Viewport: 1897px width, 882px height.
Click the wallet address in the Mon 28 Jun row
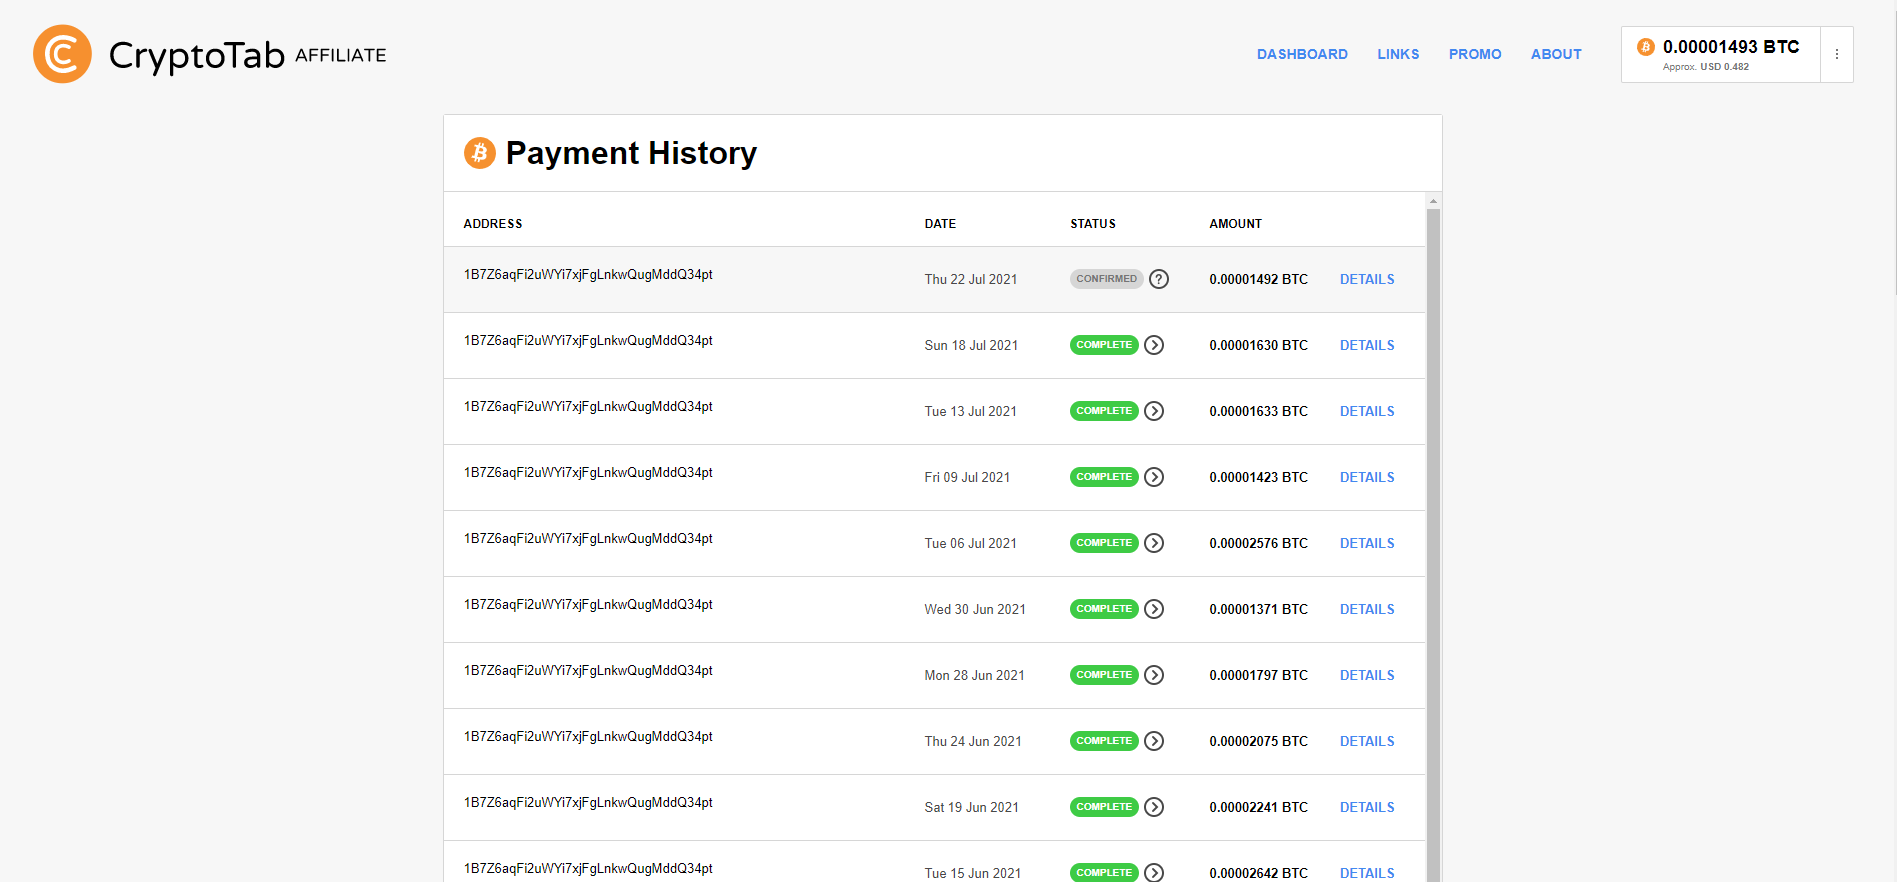pos(588,671)
